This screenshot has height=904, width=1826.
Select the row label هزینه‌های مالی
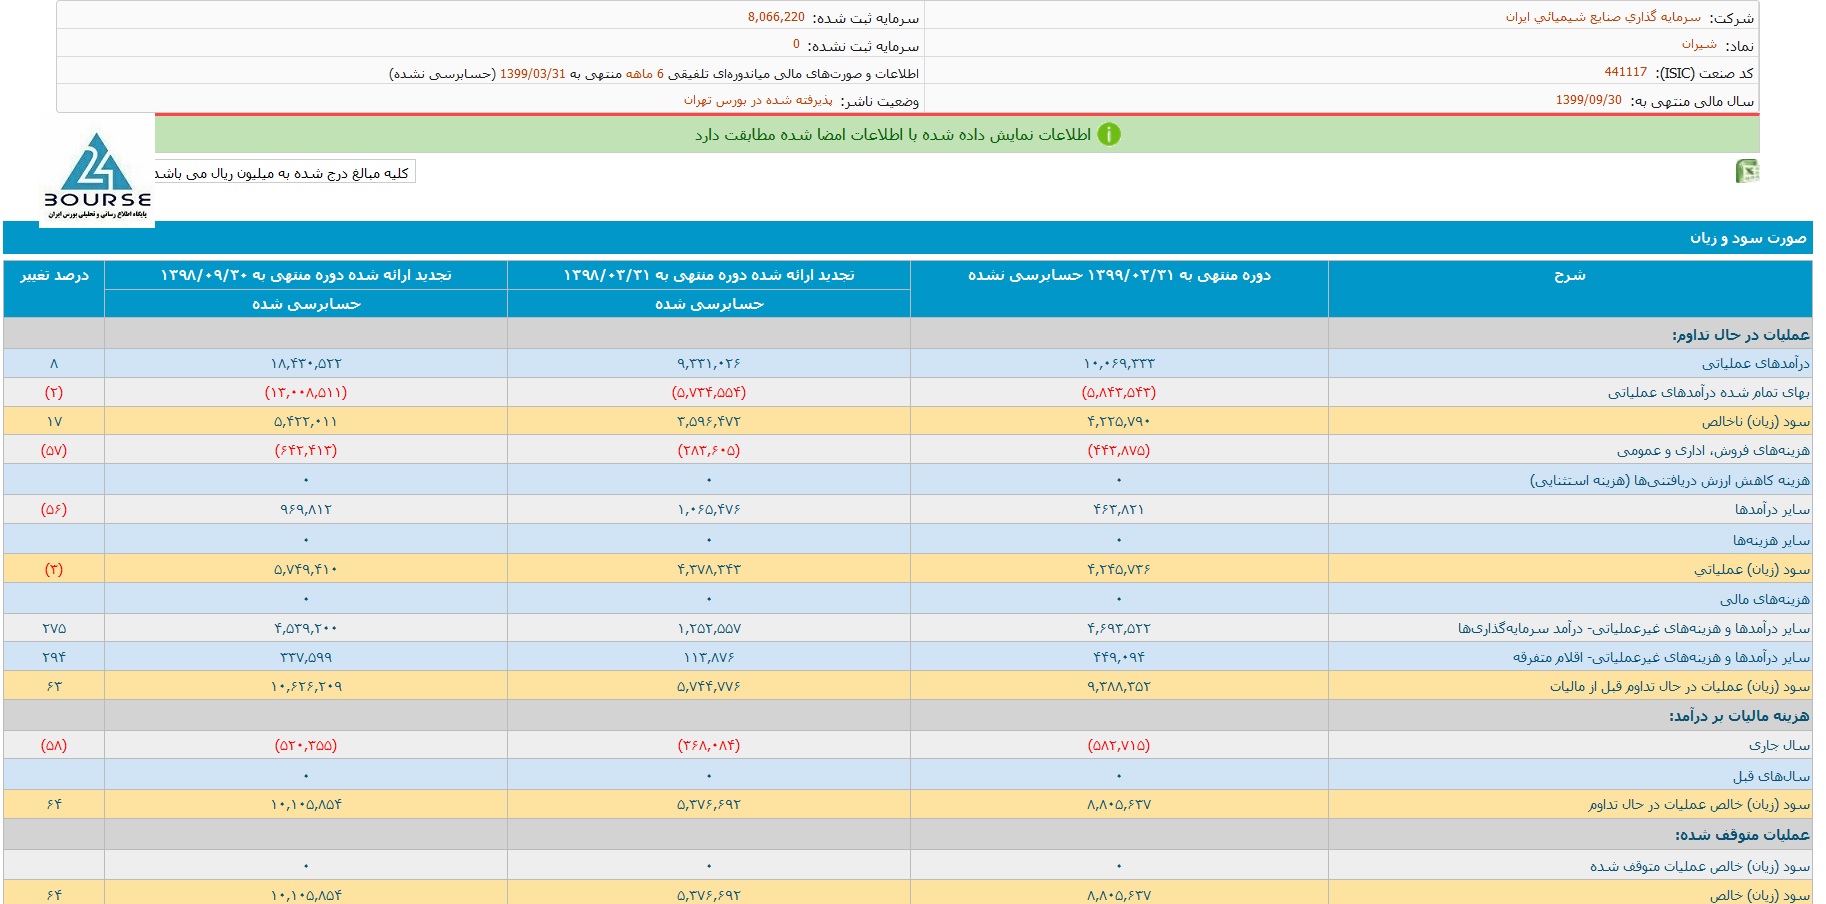[1765, 599]
